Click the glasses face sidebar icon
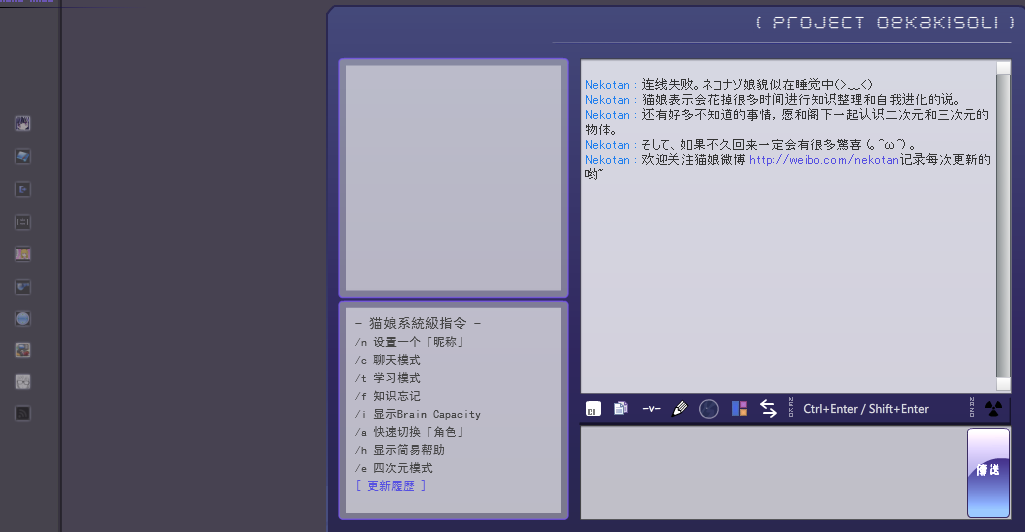This screenshot has width=1025, height=532. 23,382
